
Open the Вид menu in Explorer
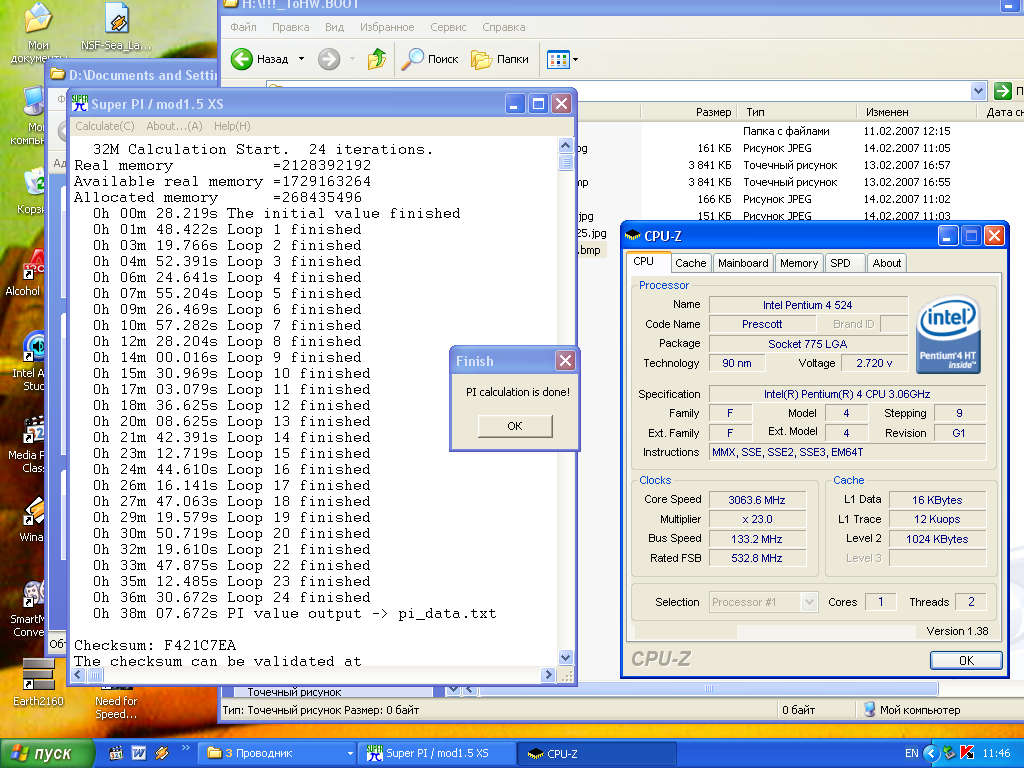coord(334,27)
